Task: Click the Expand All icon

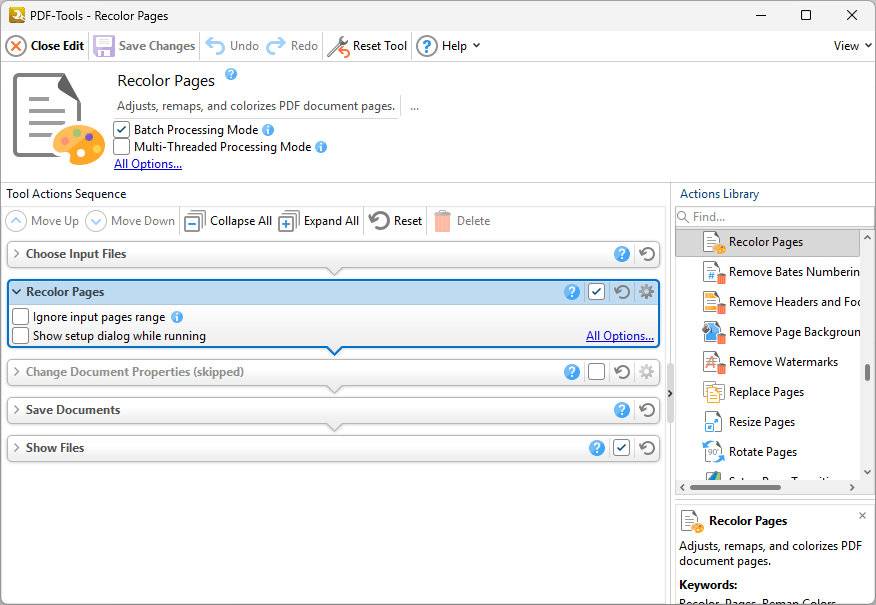Action: point(289,221)
